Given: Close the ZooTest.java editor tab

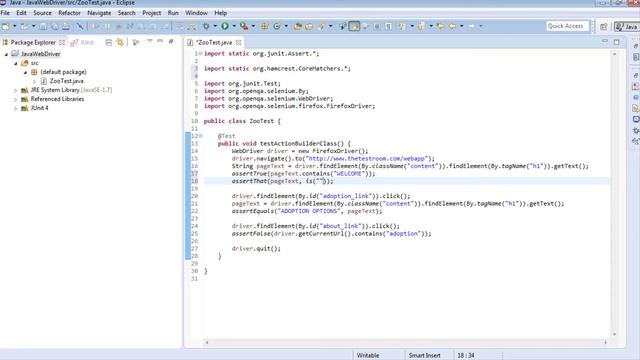Looking at the screenshot, I should point(238,42).
